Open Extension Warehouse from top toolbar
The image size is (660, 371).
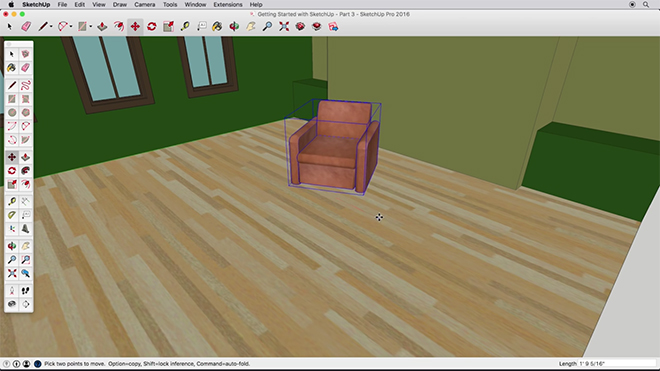317,27
